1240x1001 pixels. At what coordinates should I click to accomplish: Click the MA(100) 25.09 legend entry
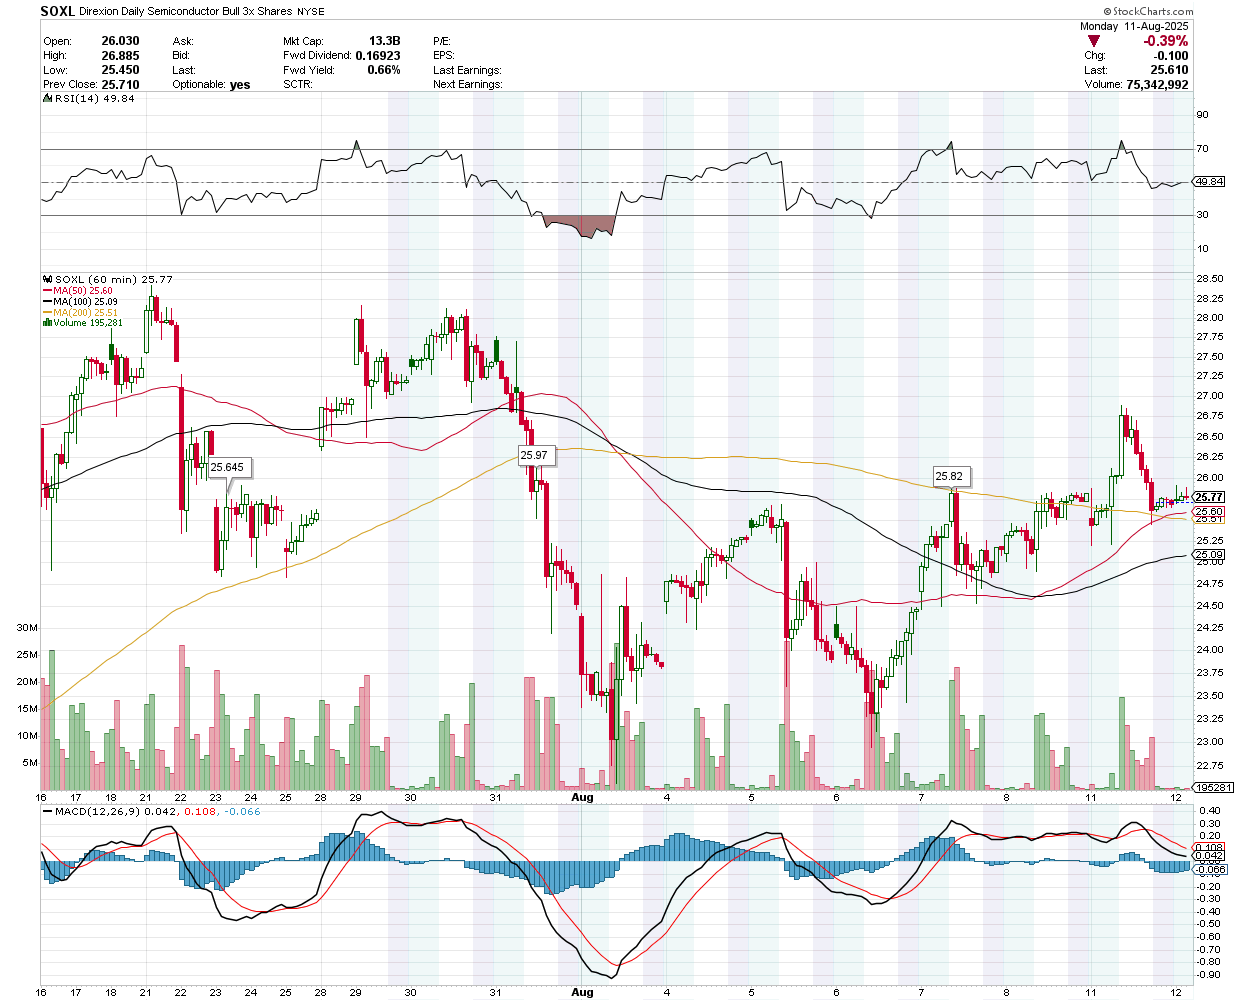85,302
